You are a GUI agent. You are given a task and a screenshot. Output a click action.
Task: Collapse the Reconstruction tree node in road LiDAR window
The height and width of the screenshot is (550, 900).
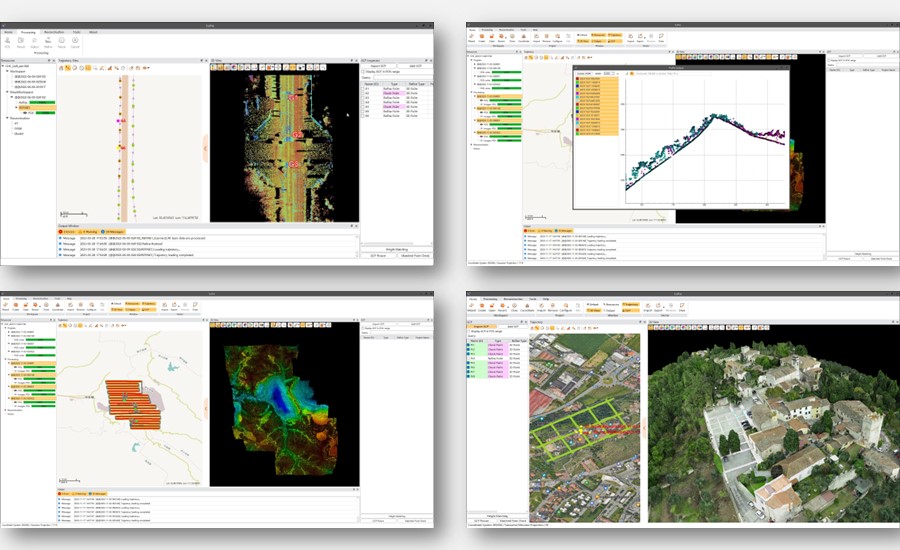pos(6,117)
